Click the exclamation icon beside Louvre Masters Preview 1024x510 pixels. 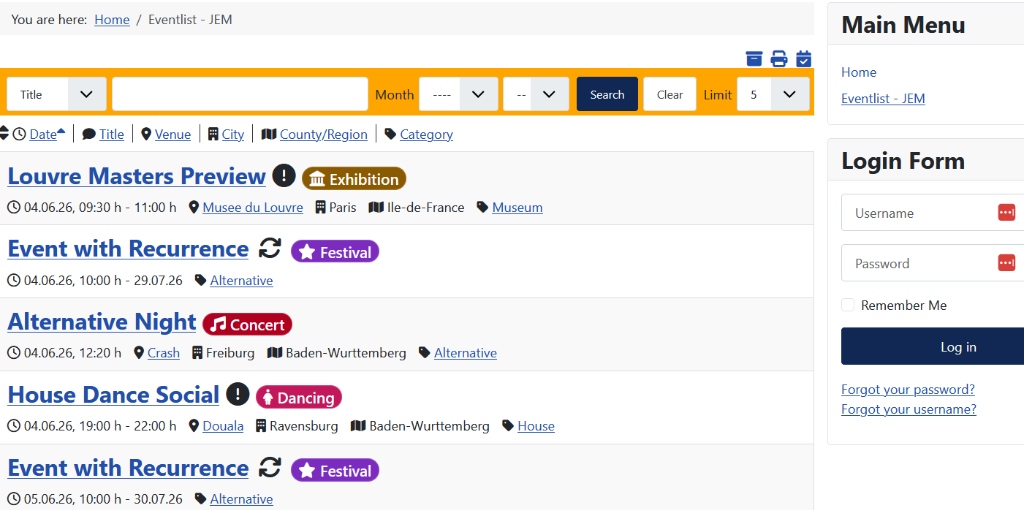point(284,175)
